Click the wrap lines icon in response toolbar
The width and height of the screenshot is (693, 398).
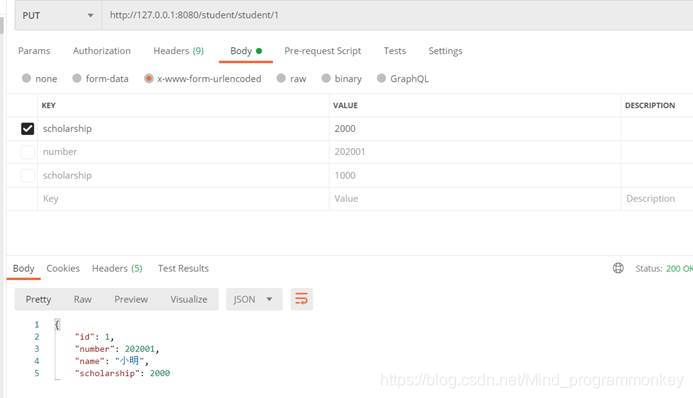[301, 299]
